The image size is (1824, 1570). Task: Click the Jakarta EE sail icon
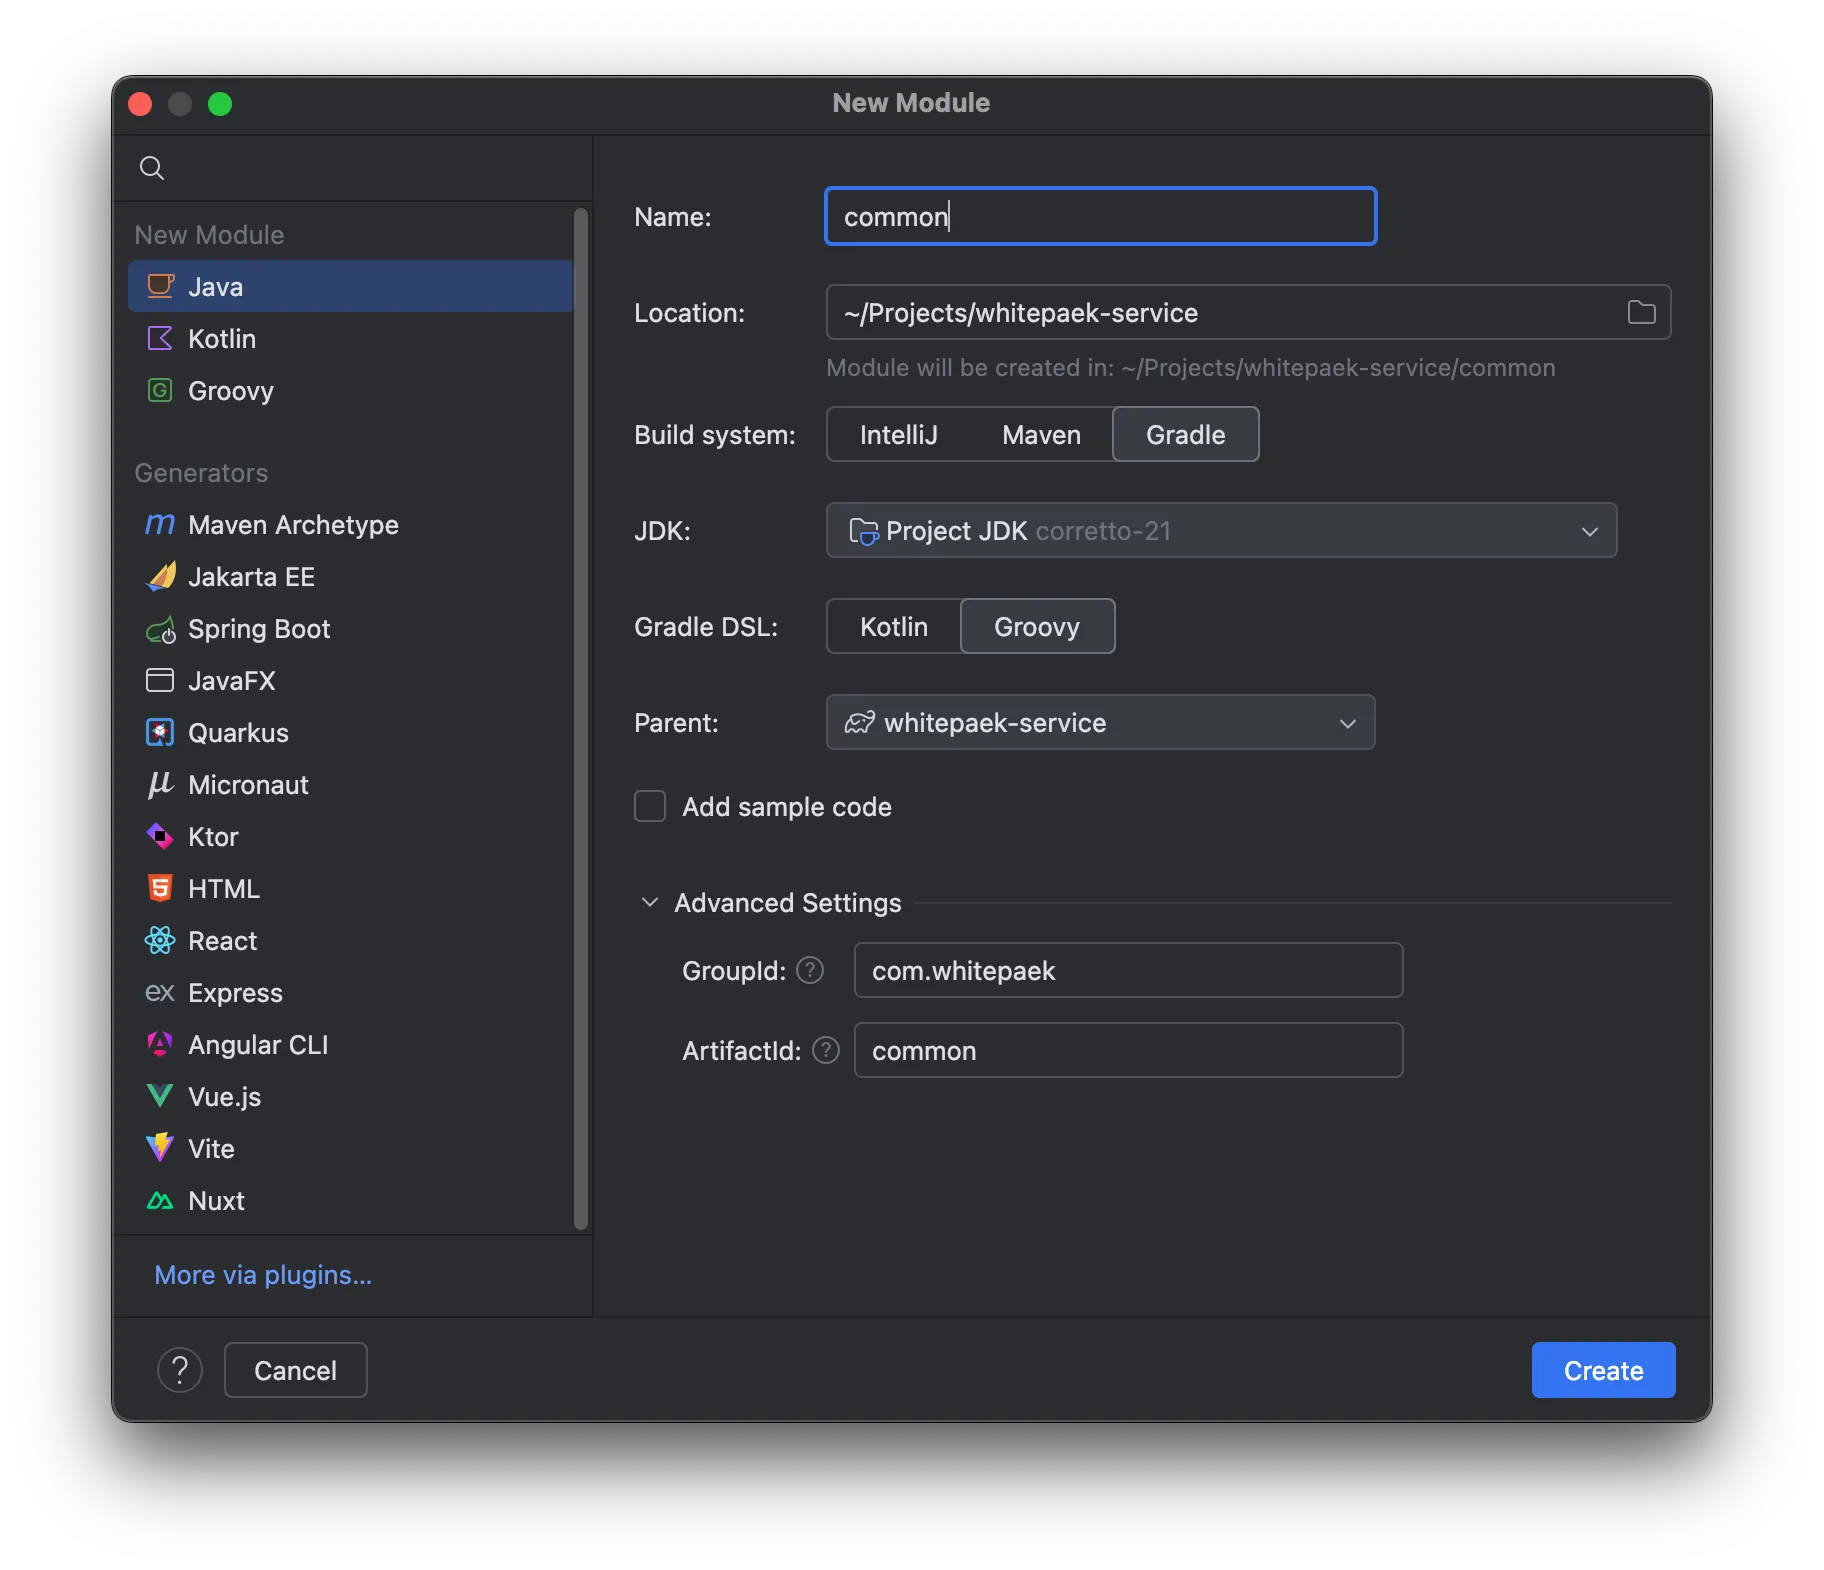click(x=160, y=576)
